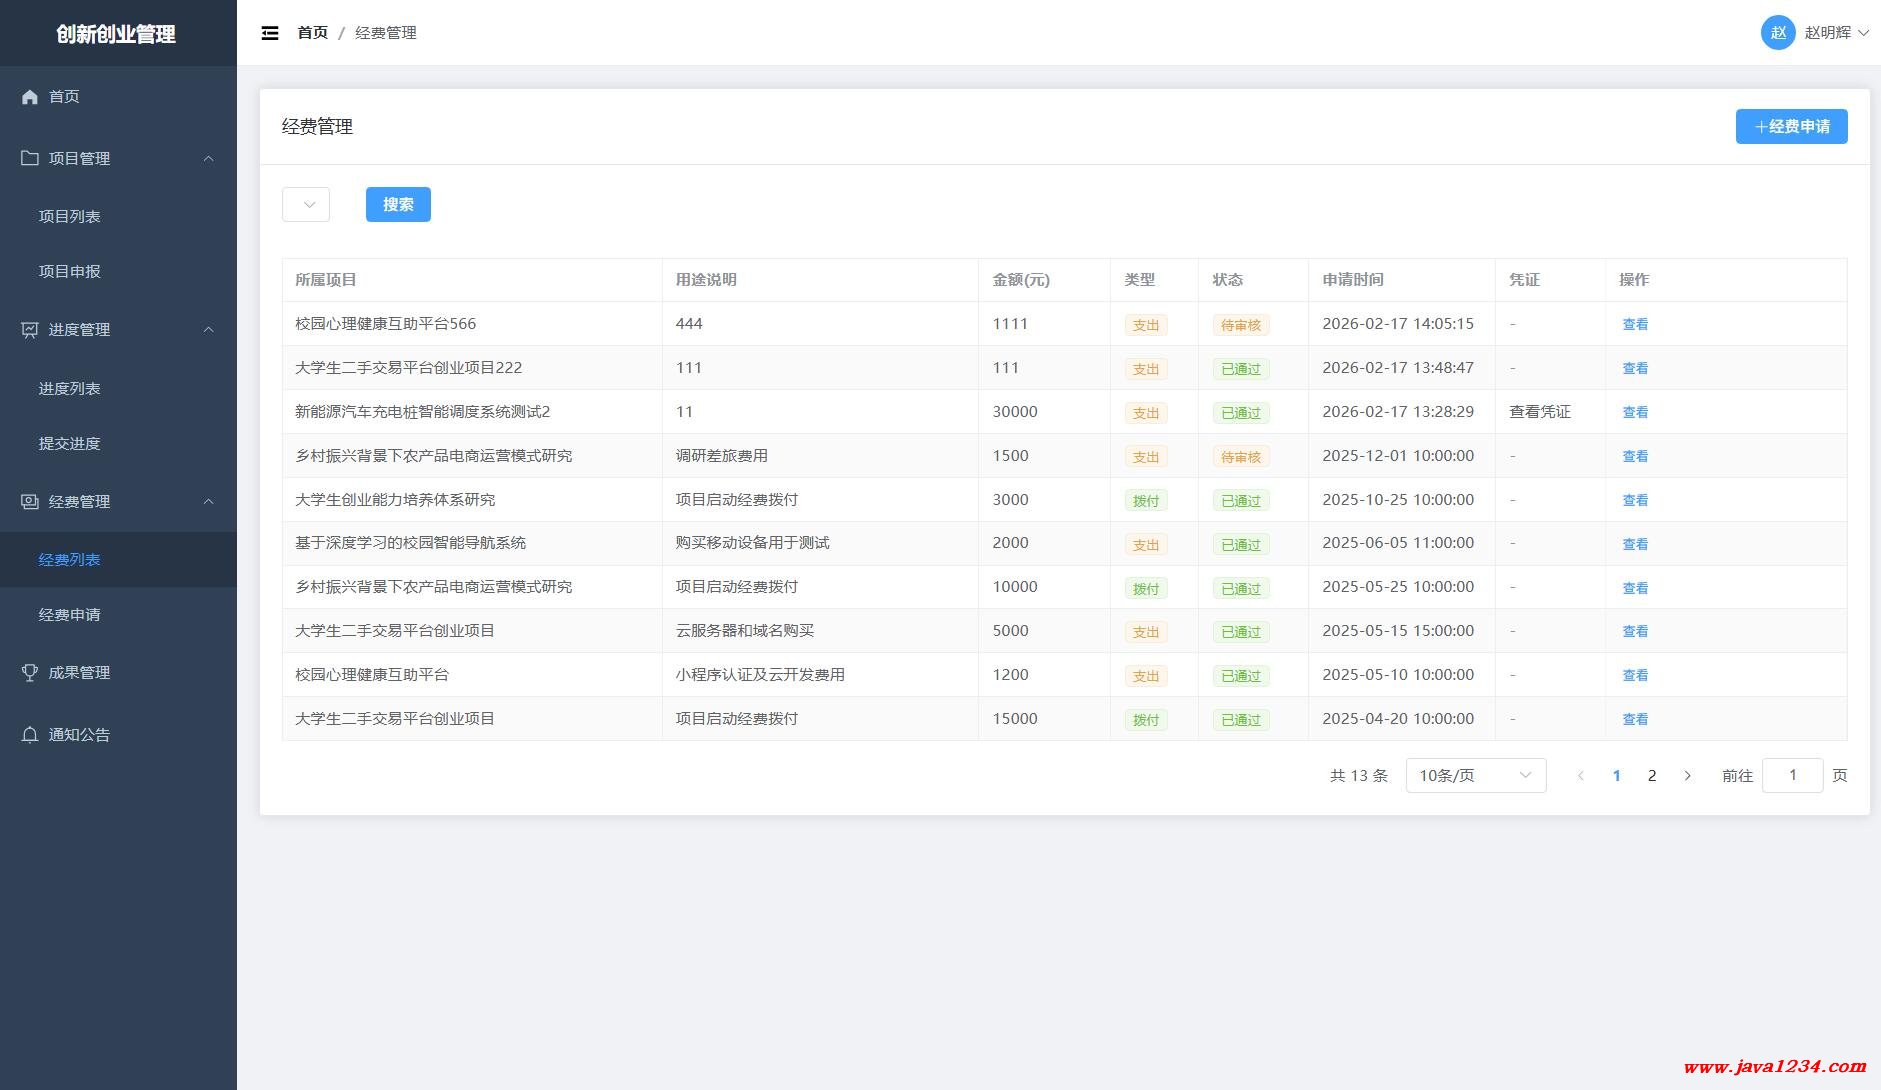
Task: Click the hamburger menu collapse icon
Action: click(x=270, y=33)
